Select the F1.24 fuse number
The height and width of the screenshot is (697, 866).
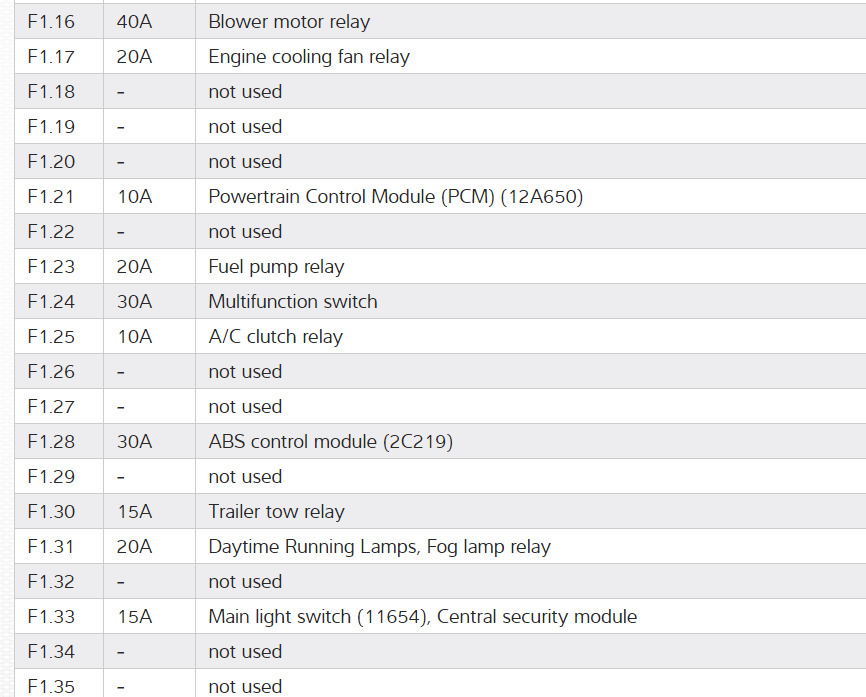tap(51, 302)
